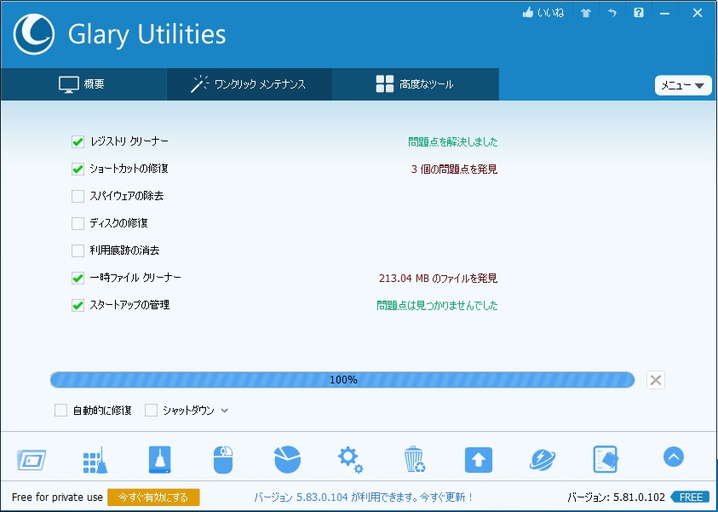Click the 問題点を解決しました status text
The height and width of the screenshot is (512, 718).
pos(453,142)
